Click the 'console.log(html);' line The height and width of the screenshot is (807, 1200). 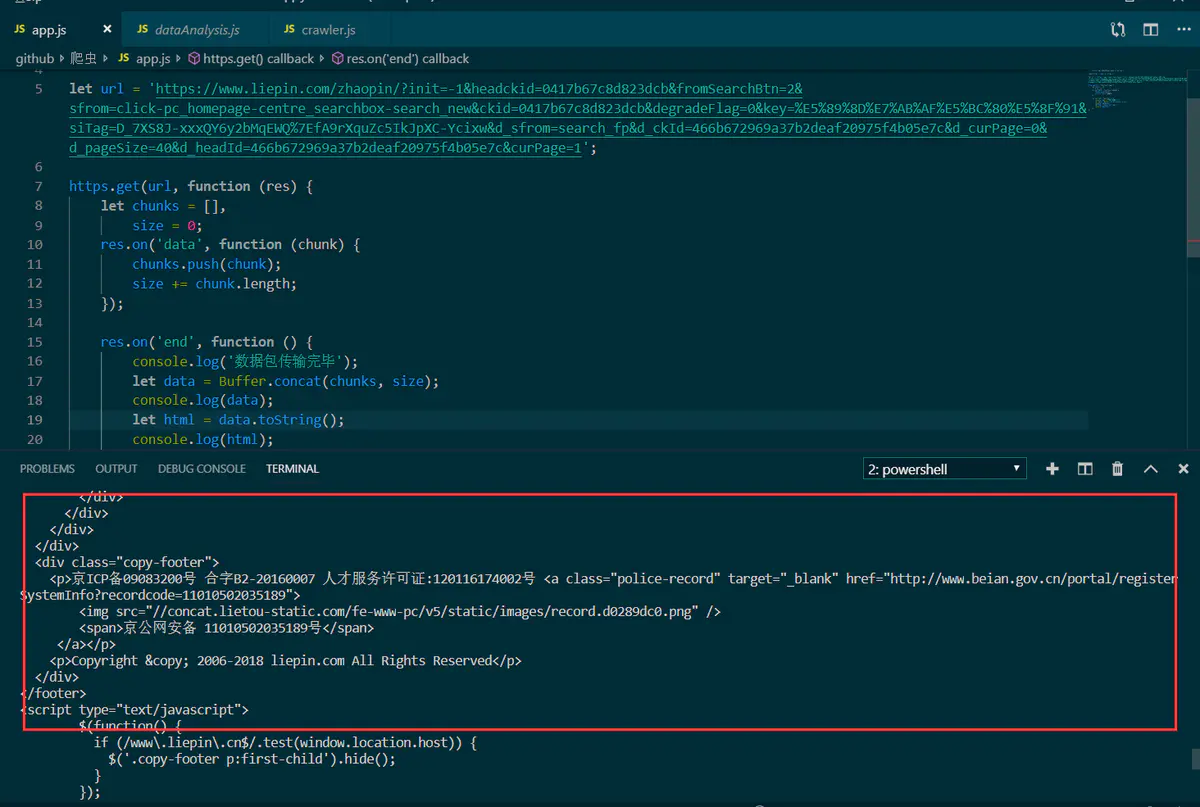tap(202, 439)
